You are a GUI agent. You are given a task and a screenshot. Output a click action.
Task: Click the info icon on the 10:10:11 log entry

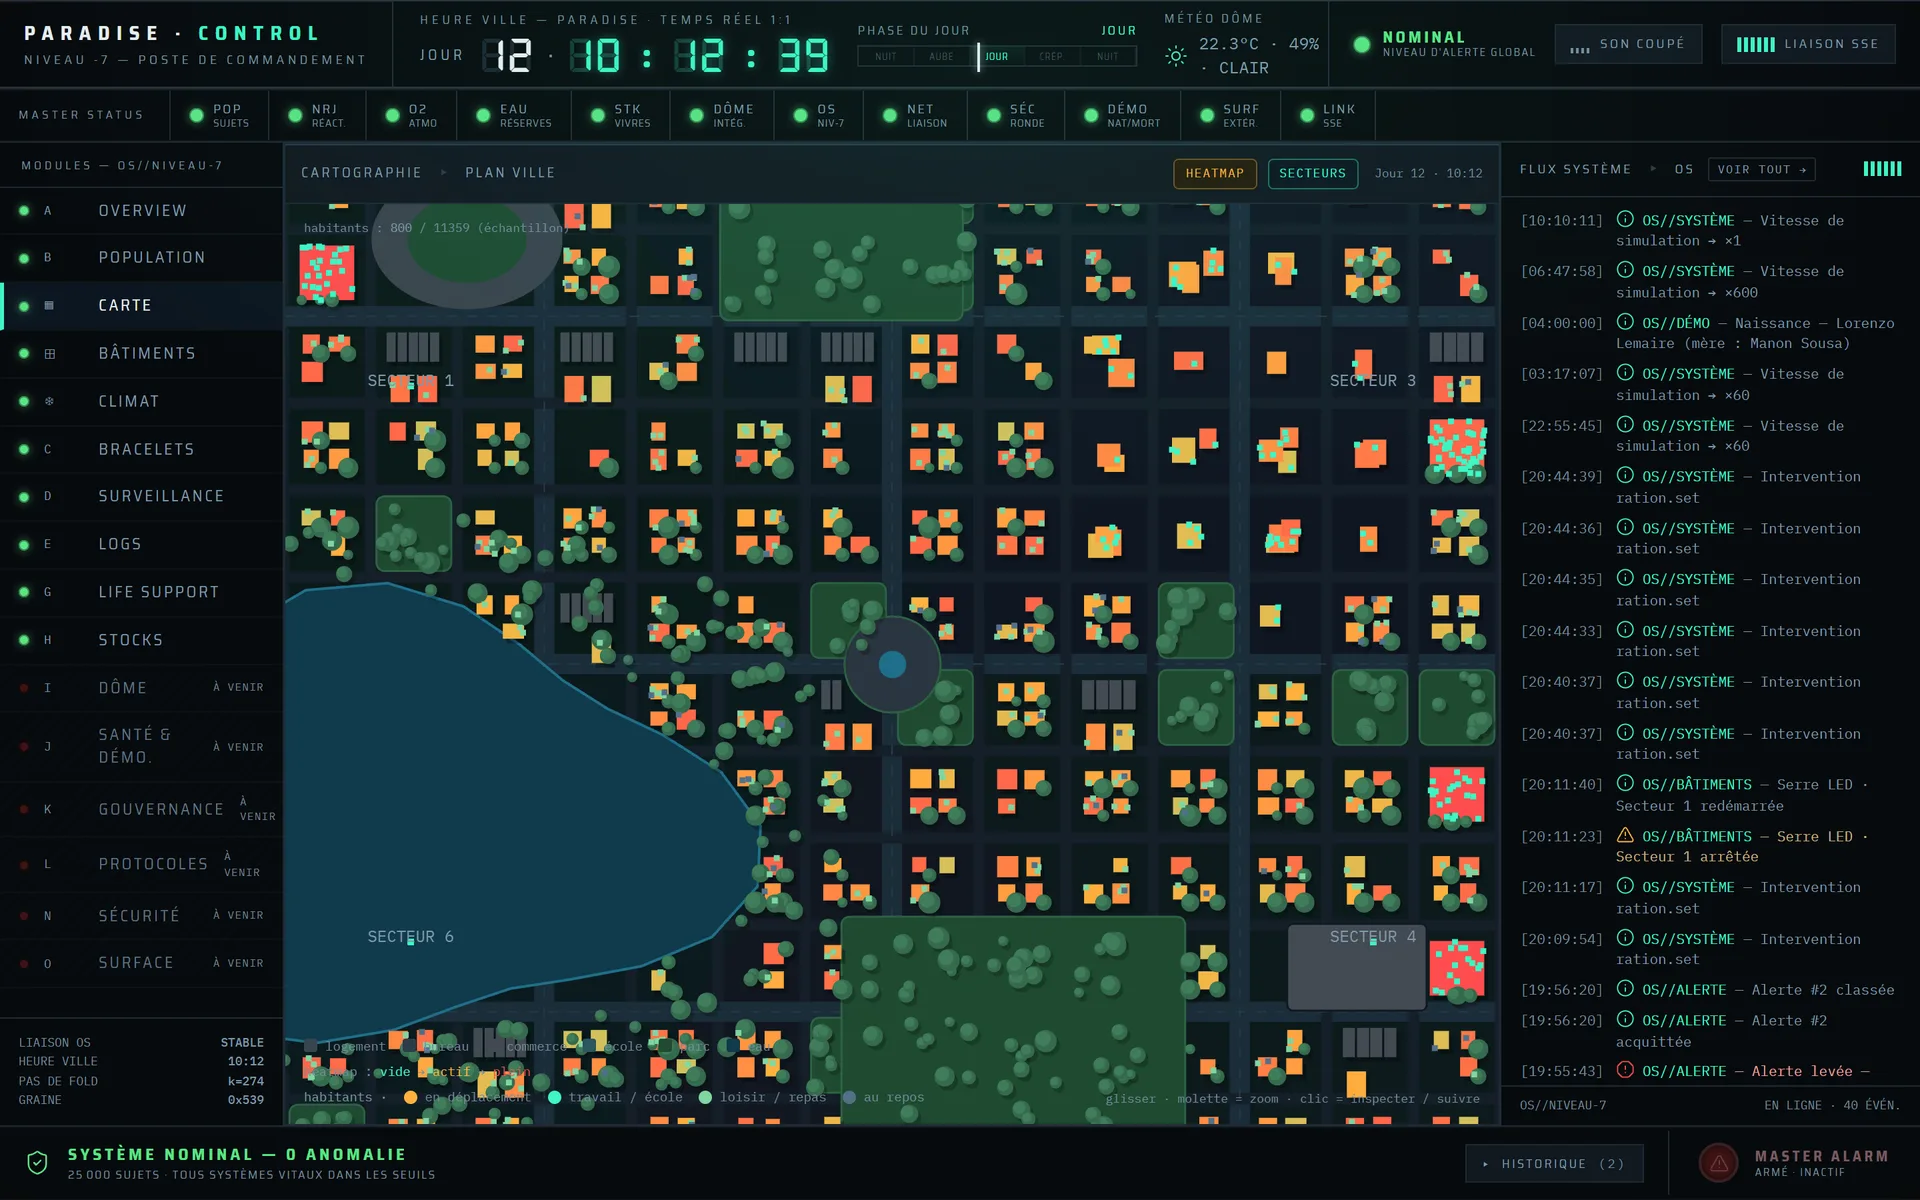point(1625,219)
